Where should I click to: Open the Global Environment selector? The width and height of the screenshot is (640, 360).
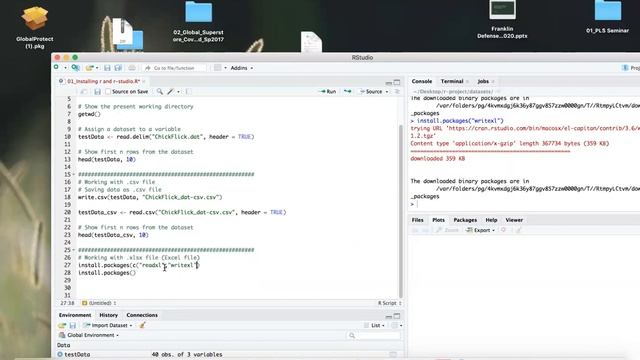(89, 335)
